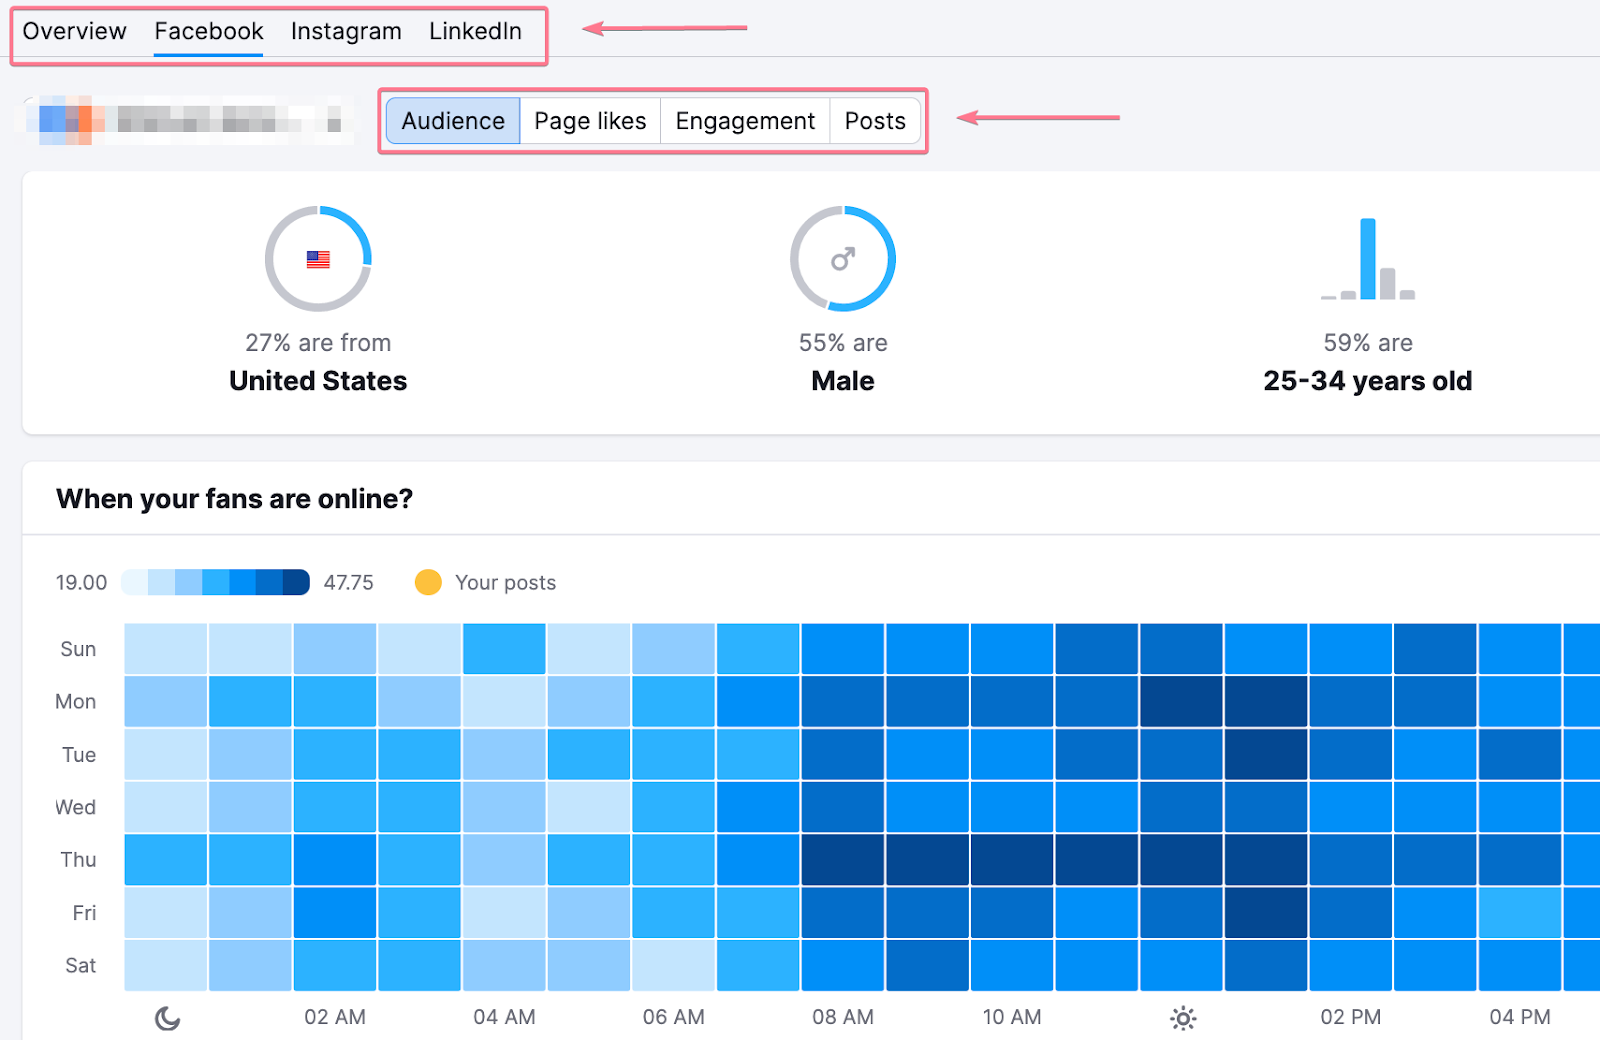
Task: Click the 'Sun' row label
Action: click(78, 649)
